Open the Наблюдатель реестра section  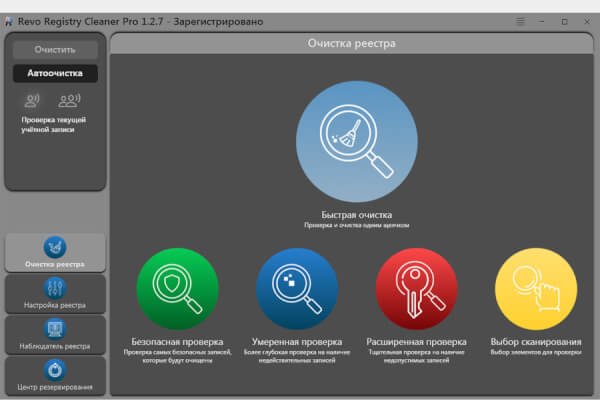[x=55, y=335]
